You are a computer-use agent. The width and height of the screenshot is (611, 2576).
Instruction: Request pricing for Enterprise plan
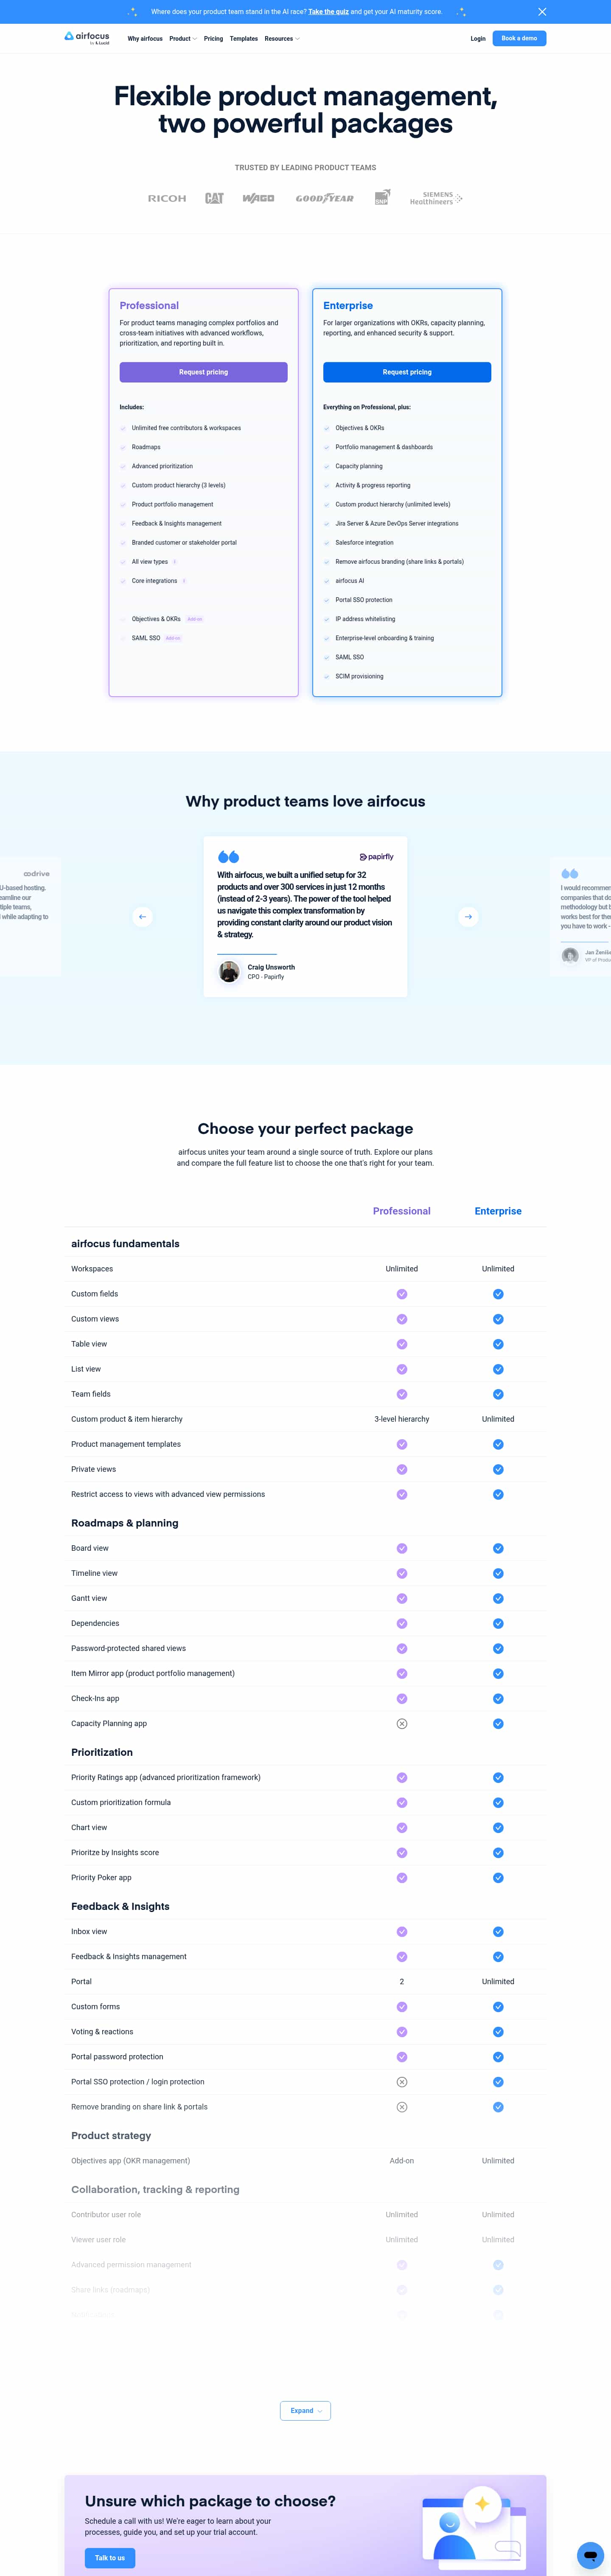pyautogui.click(x=407, y=372)
